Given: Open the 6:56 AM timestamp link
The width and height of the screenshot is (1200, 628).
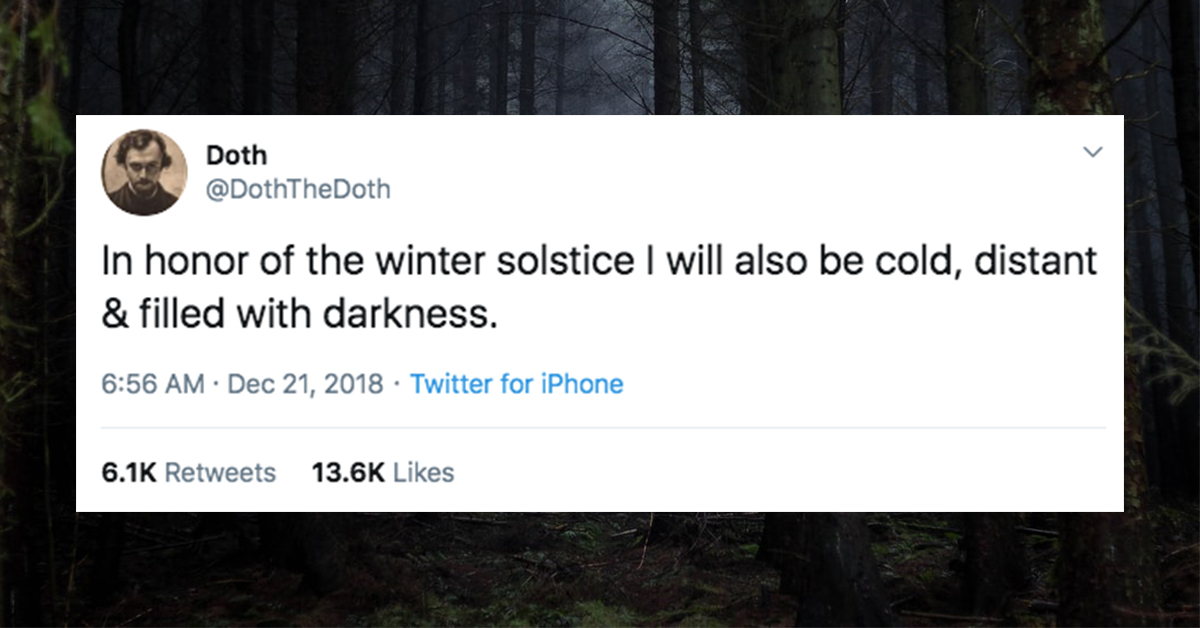Looking at the screenshot, I should (x=154, y=384).
